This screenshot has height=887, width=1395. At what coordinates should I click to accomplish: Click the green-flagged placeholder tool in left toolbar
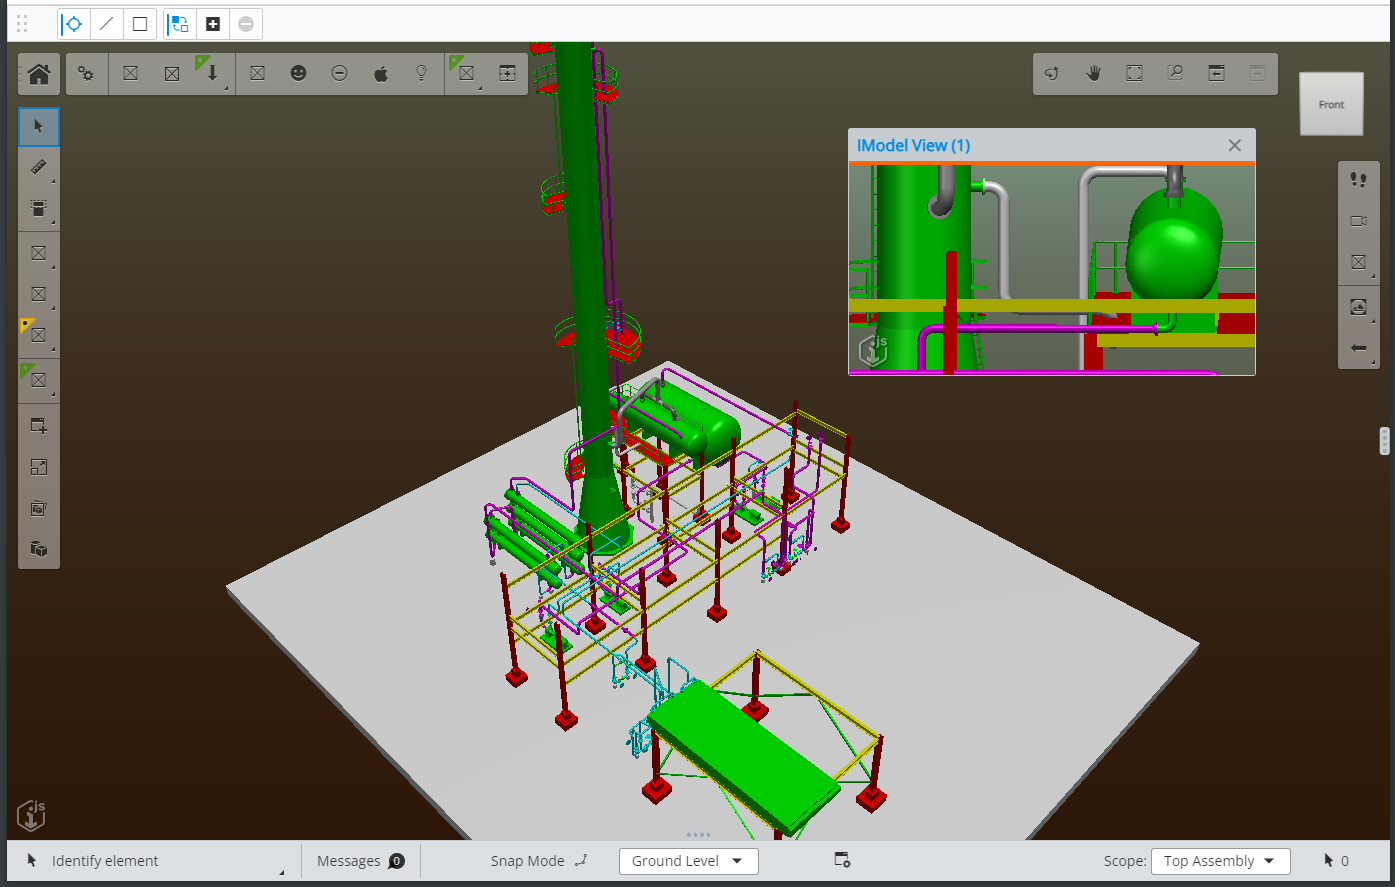[39, 380]
